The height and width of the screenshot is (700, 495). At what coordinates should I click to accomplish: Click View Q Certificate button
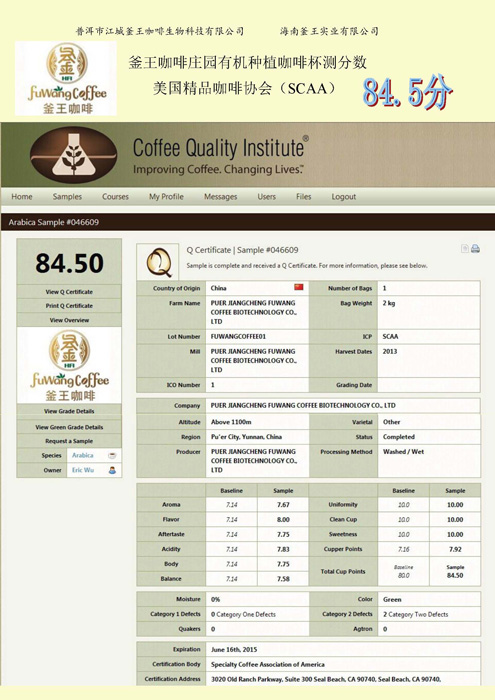point(69,292)
